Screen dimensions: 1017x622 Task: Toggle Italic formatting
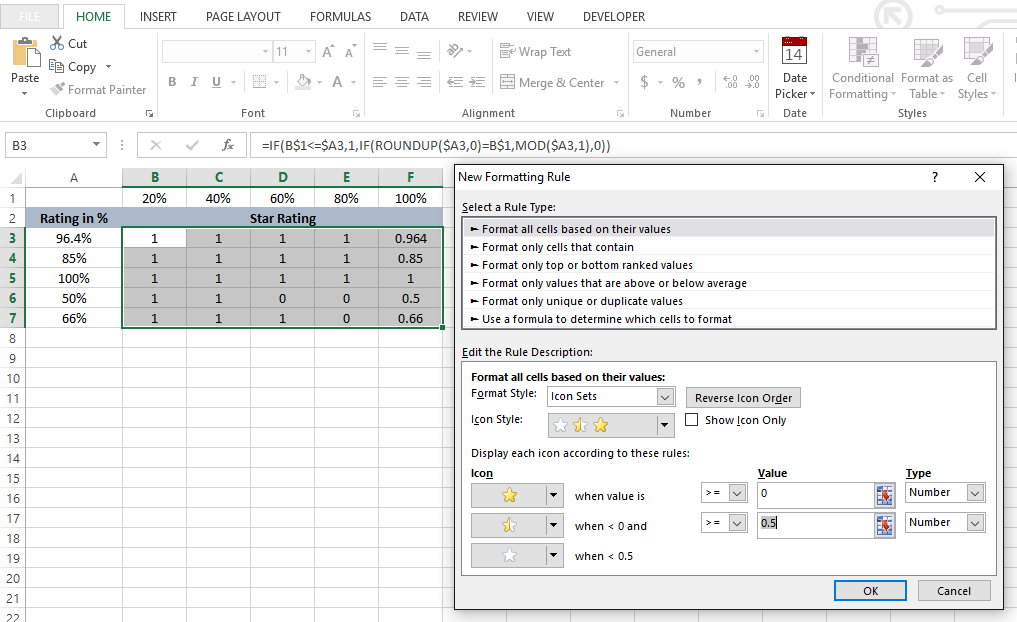click(x=194, y=82)
